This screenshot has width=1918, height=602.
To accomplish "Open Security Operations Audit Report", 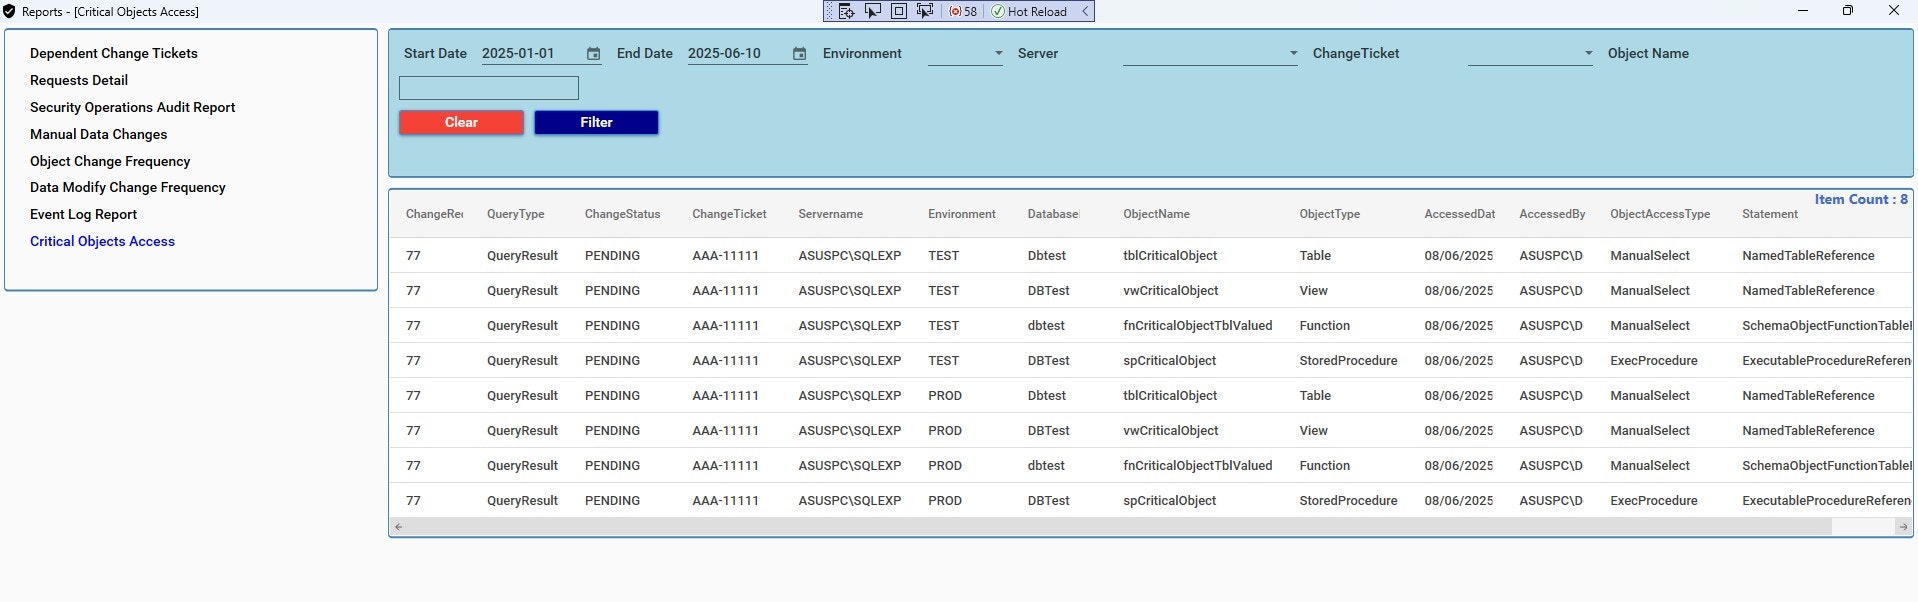I will [x=132, y=107].
